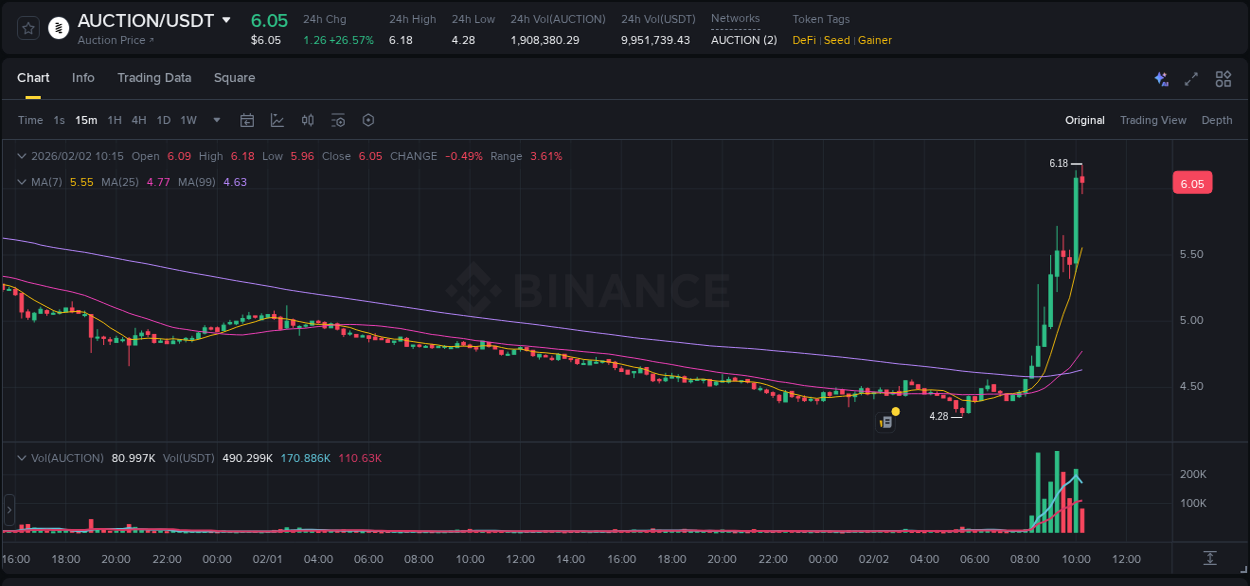This screenshot has width=1250, height=586.
Task: Open the Auction Price dropdown
Action: (114, 39)
